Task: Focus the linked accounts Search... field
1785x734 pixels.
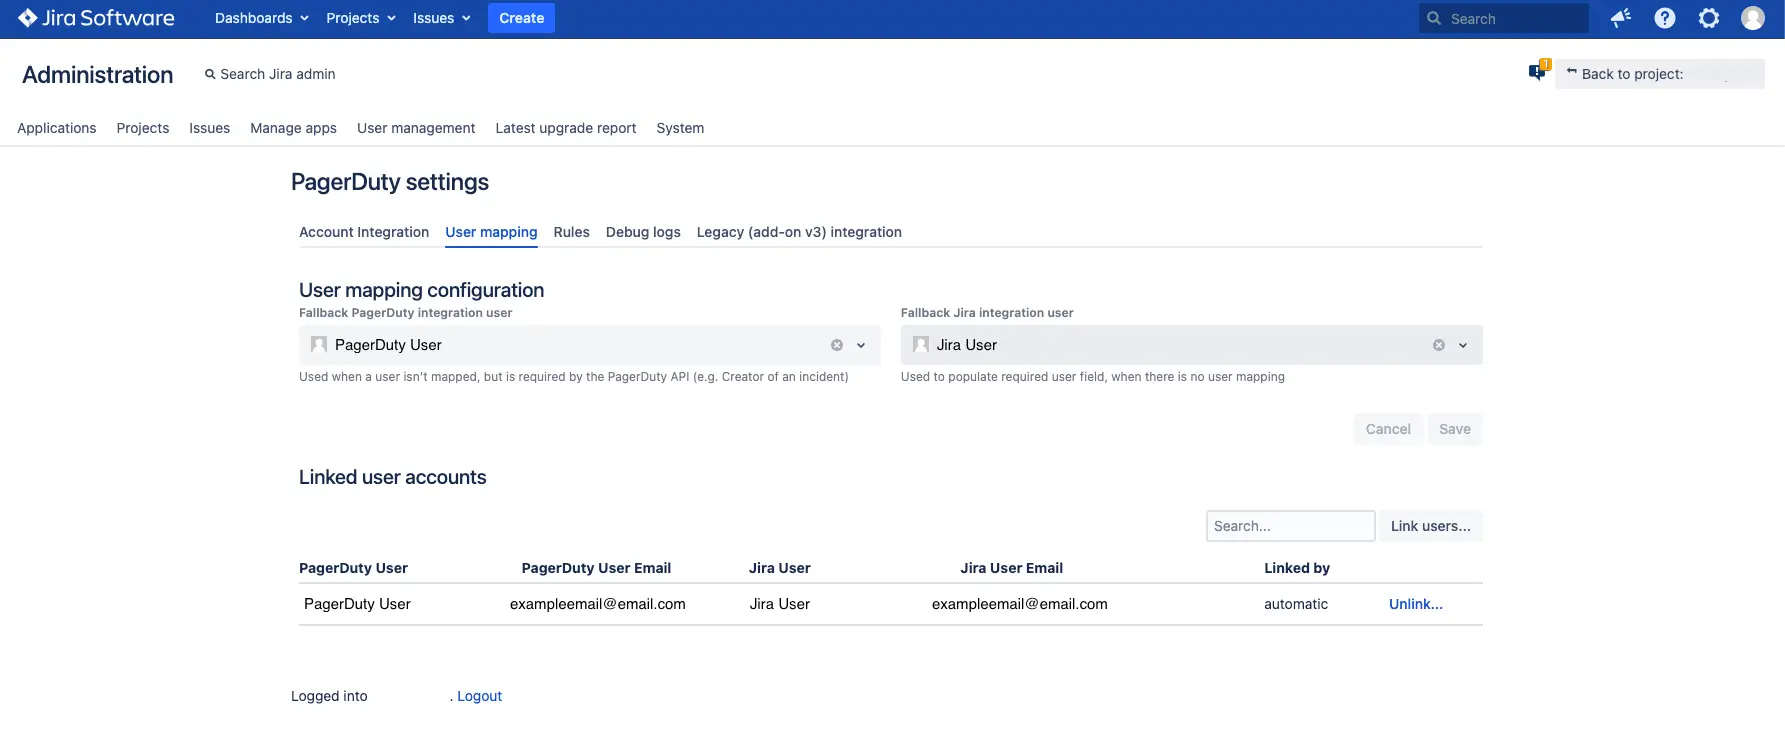Action: click(x=1290, y=526)
